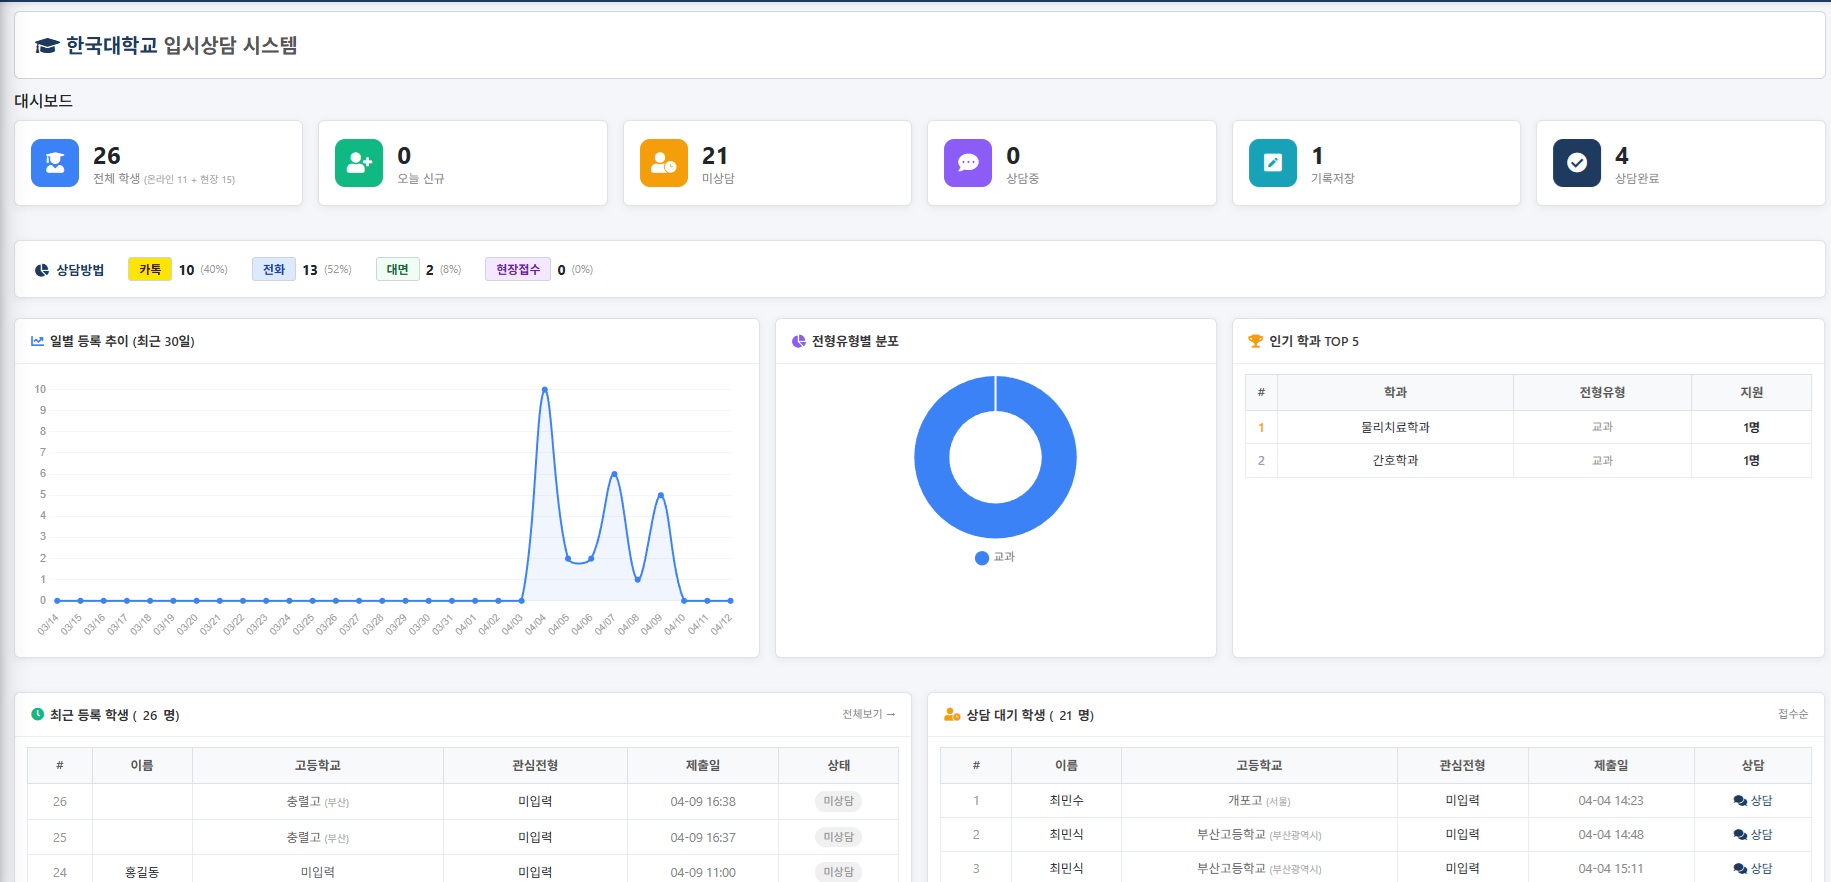Click the orange unconsulted students icon
Image resolution: width=1831 pixels, height=882 pixels.
pyautogui.click(x=663, y=163)
